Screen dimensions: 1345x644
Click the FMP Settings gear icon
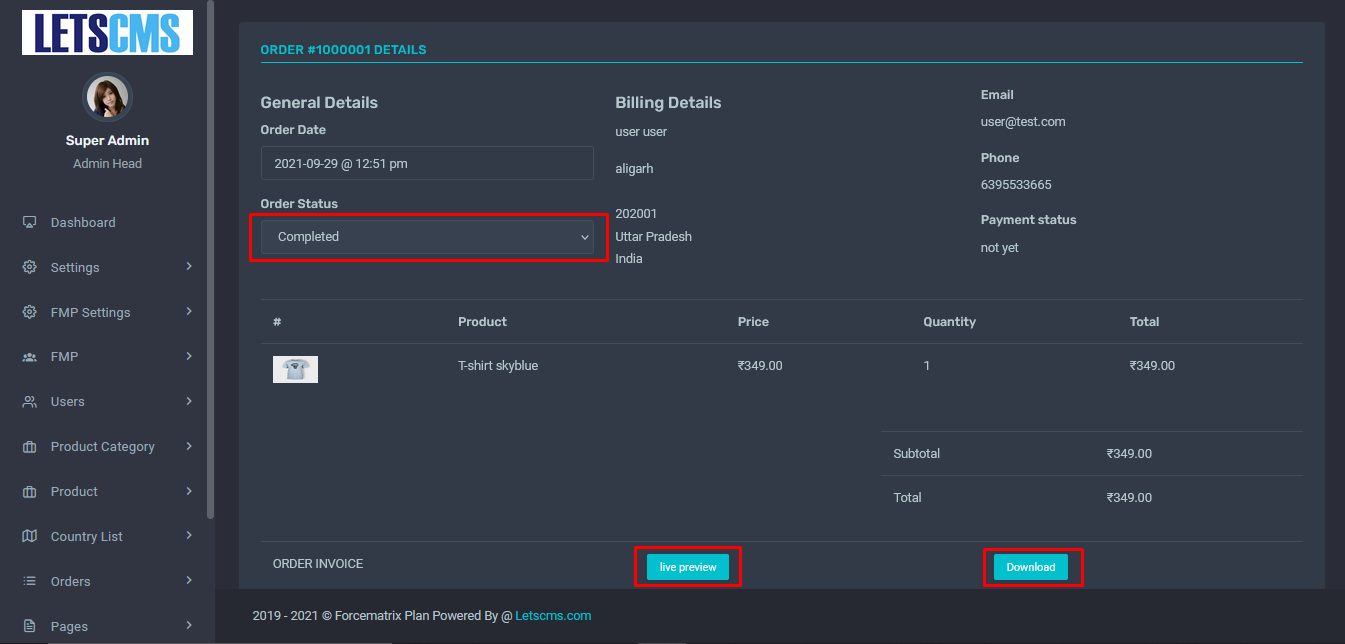pos(30,312)
